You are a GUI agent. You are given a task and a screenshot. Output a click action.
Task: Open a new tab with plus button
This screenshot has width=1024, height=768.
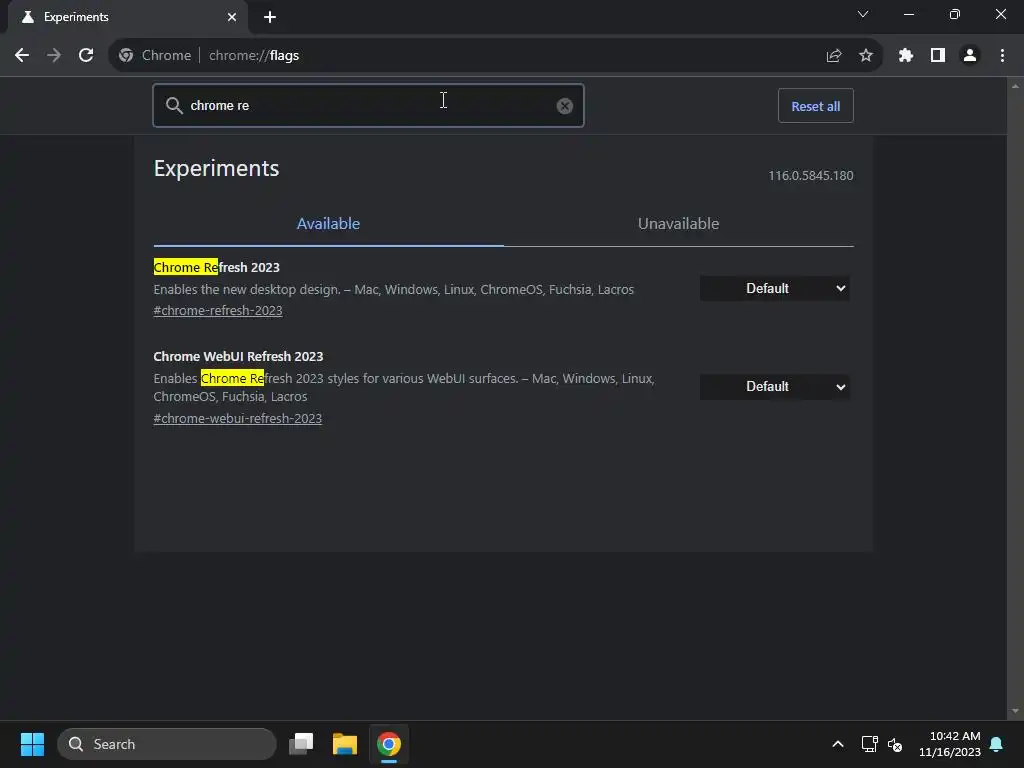point(270,17)
